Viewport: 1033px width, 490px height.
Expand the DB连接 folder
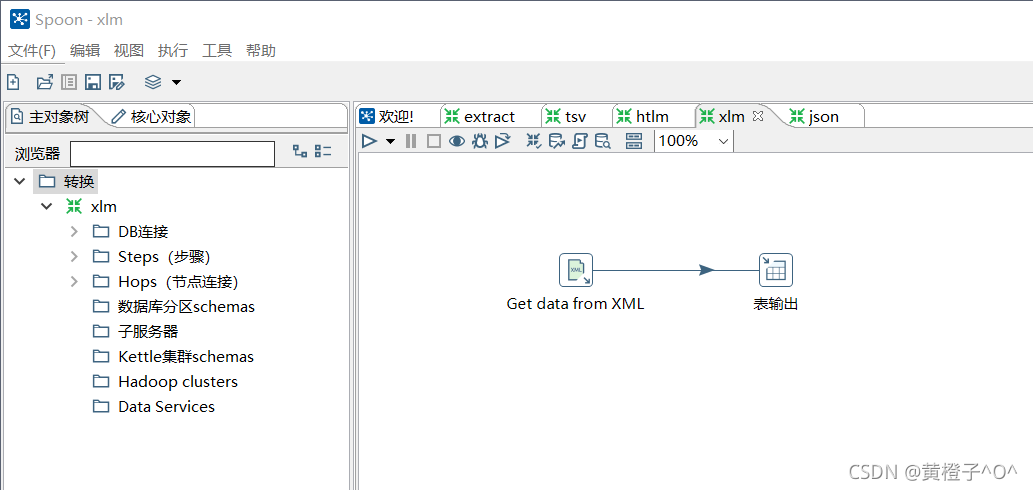74,231
